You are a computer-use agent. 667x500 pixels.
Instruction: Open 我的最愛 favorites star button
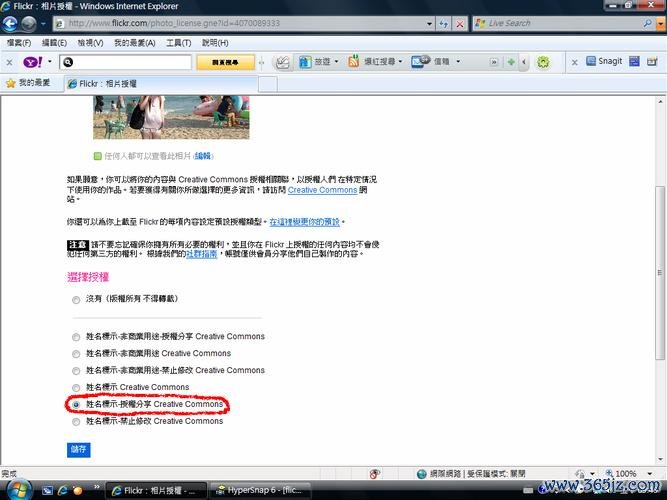(28, 83)
